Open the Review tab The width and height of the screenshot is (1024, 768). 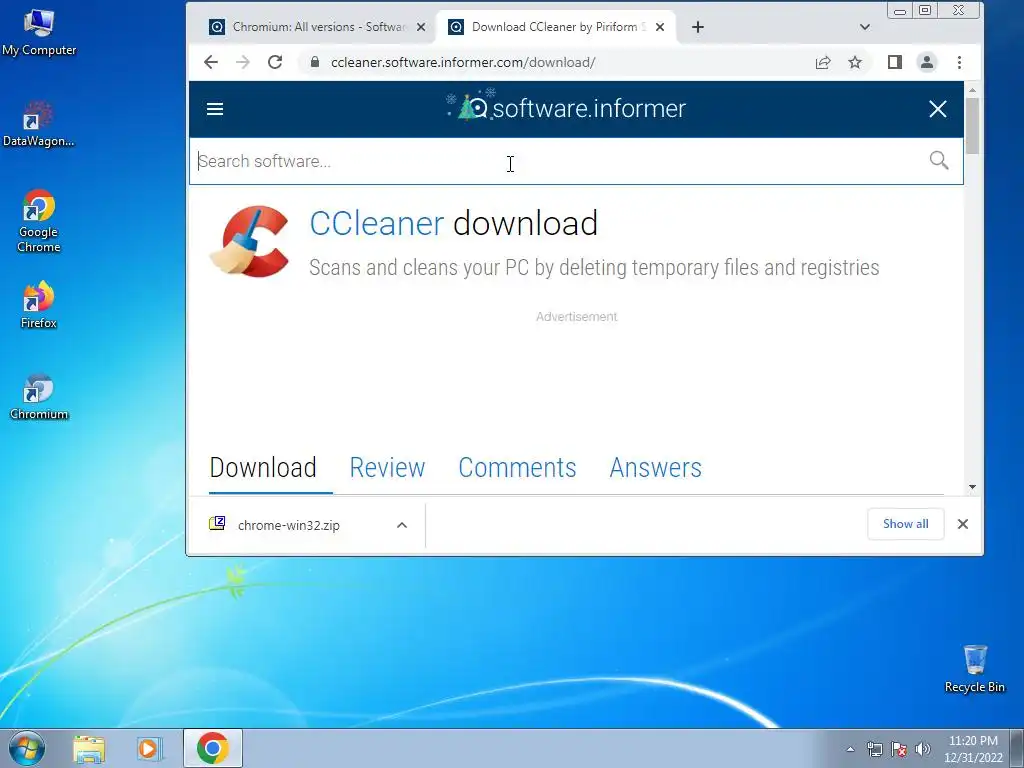(x=387, y=468)
